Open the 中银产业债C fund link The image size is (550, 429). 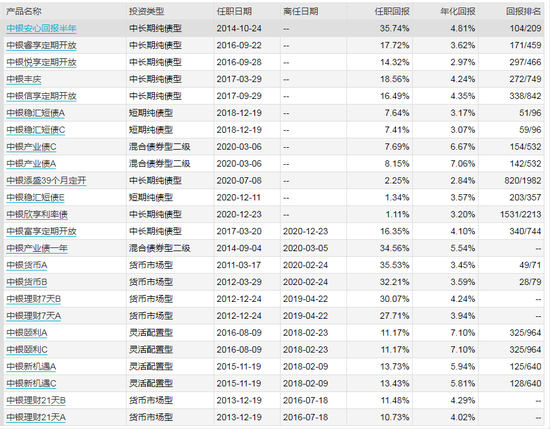click(x=31, y=147)
